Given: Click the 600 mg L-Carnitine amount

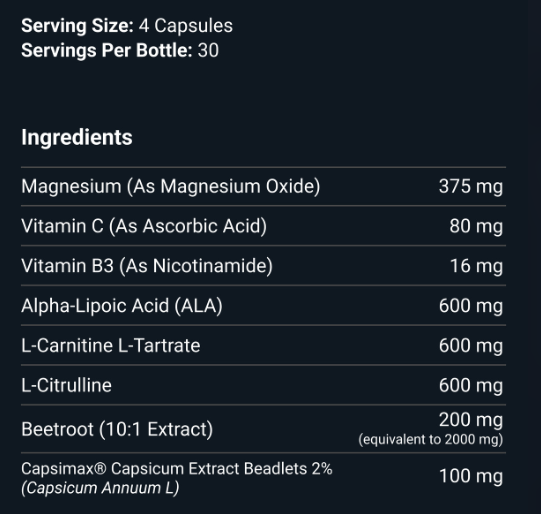Looking at the screenshot, I should coord(471,346).
